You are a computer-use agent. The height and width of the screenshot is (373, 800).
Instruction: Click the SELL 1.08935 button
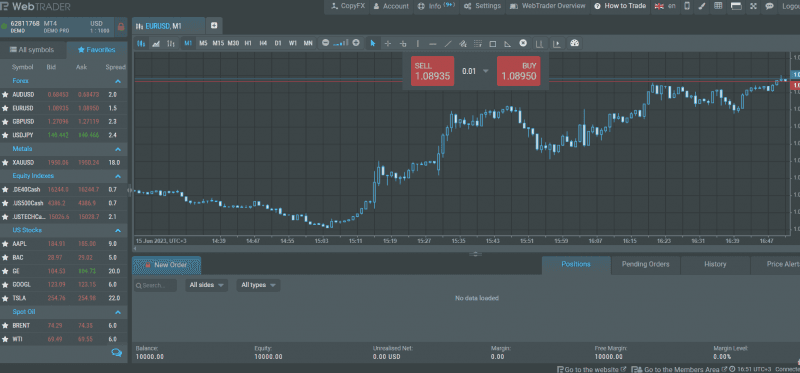click(432, 71)
